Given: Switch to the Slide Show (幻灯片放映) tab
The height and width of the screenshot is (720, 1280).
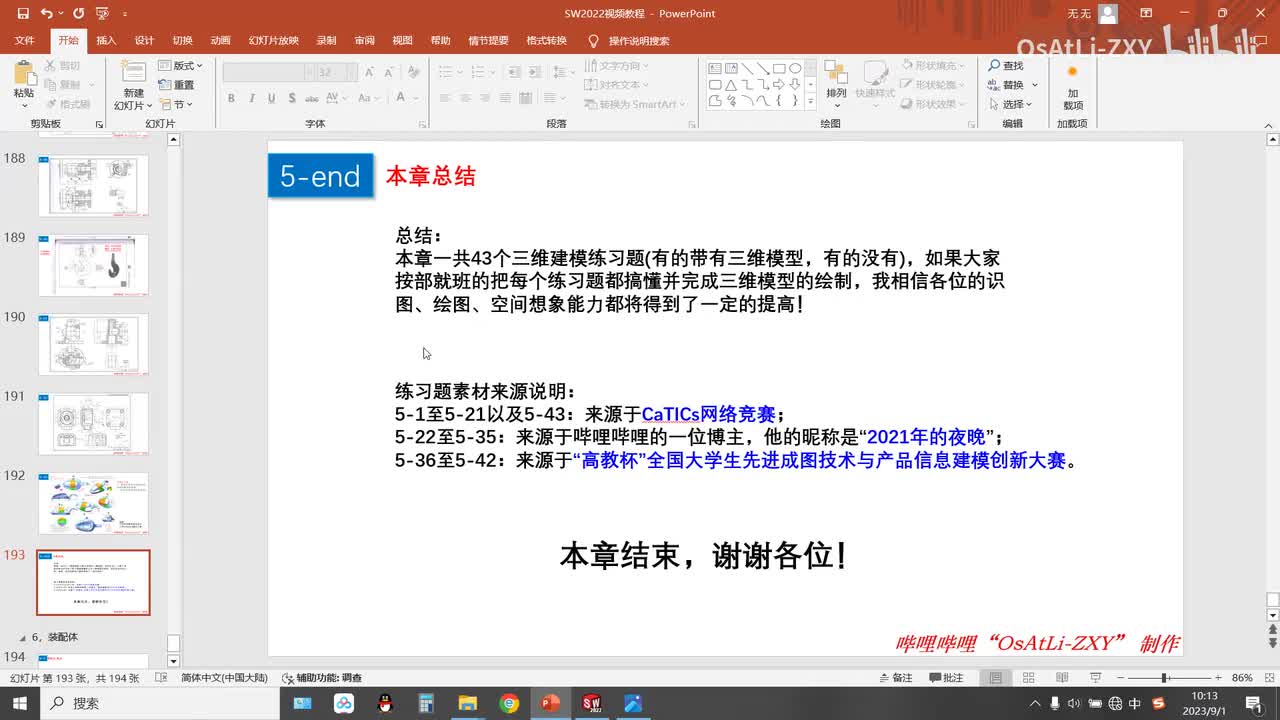Looking at the screenshot, I should point(274,41).
